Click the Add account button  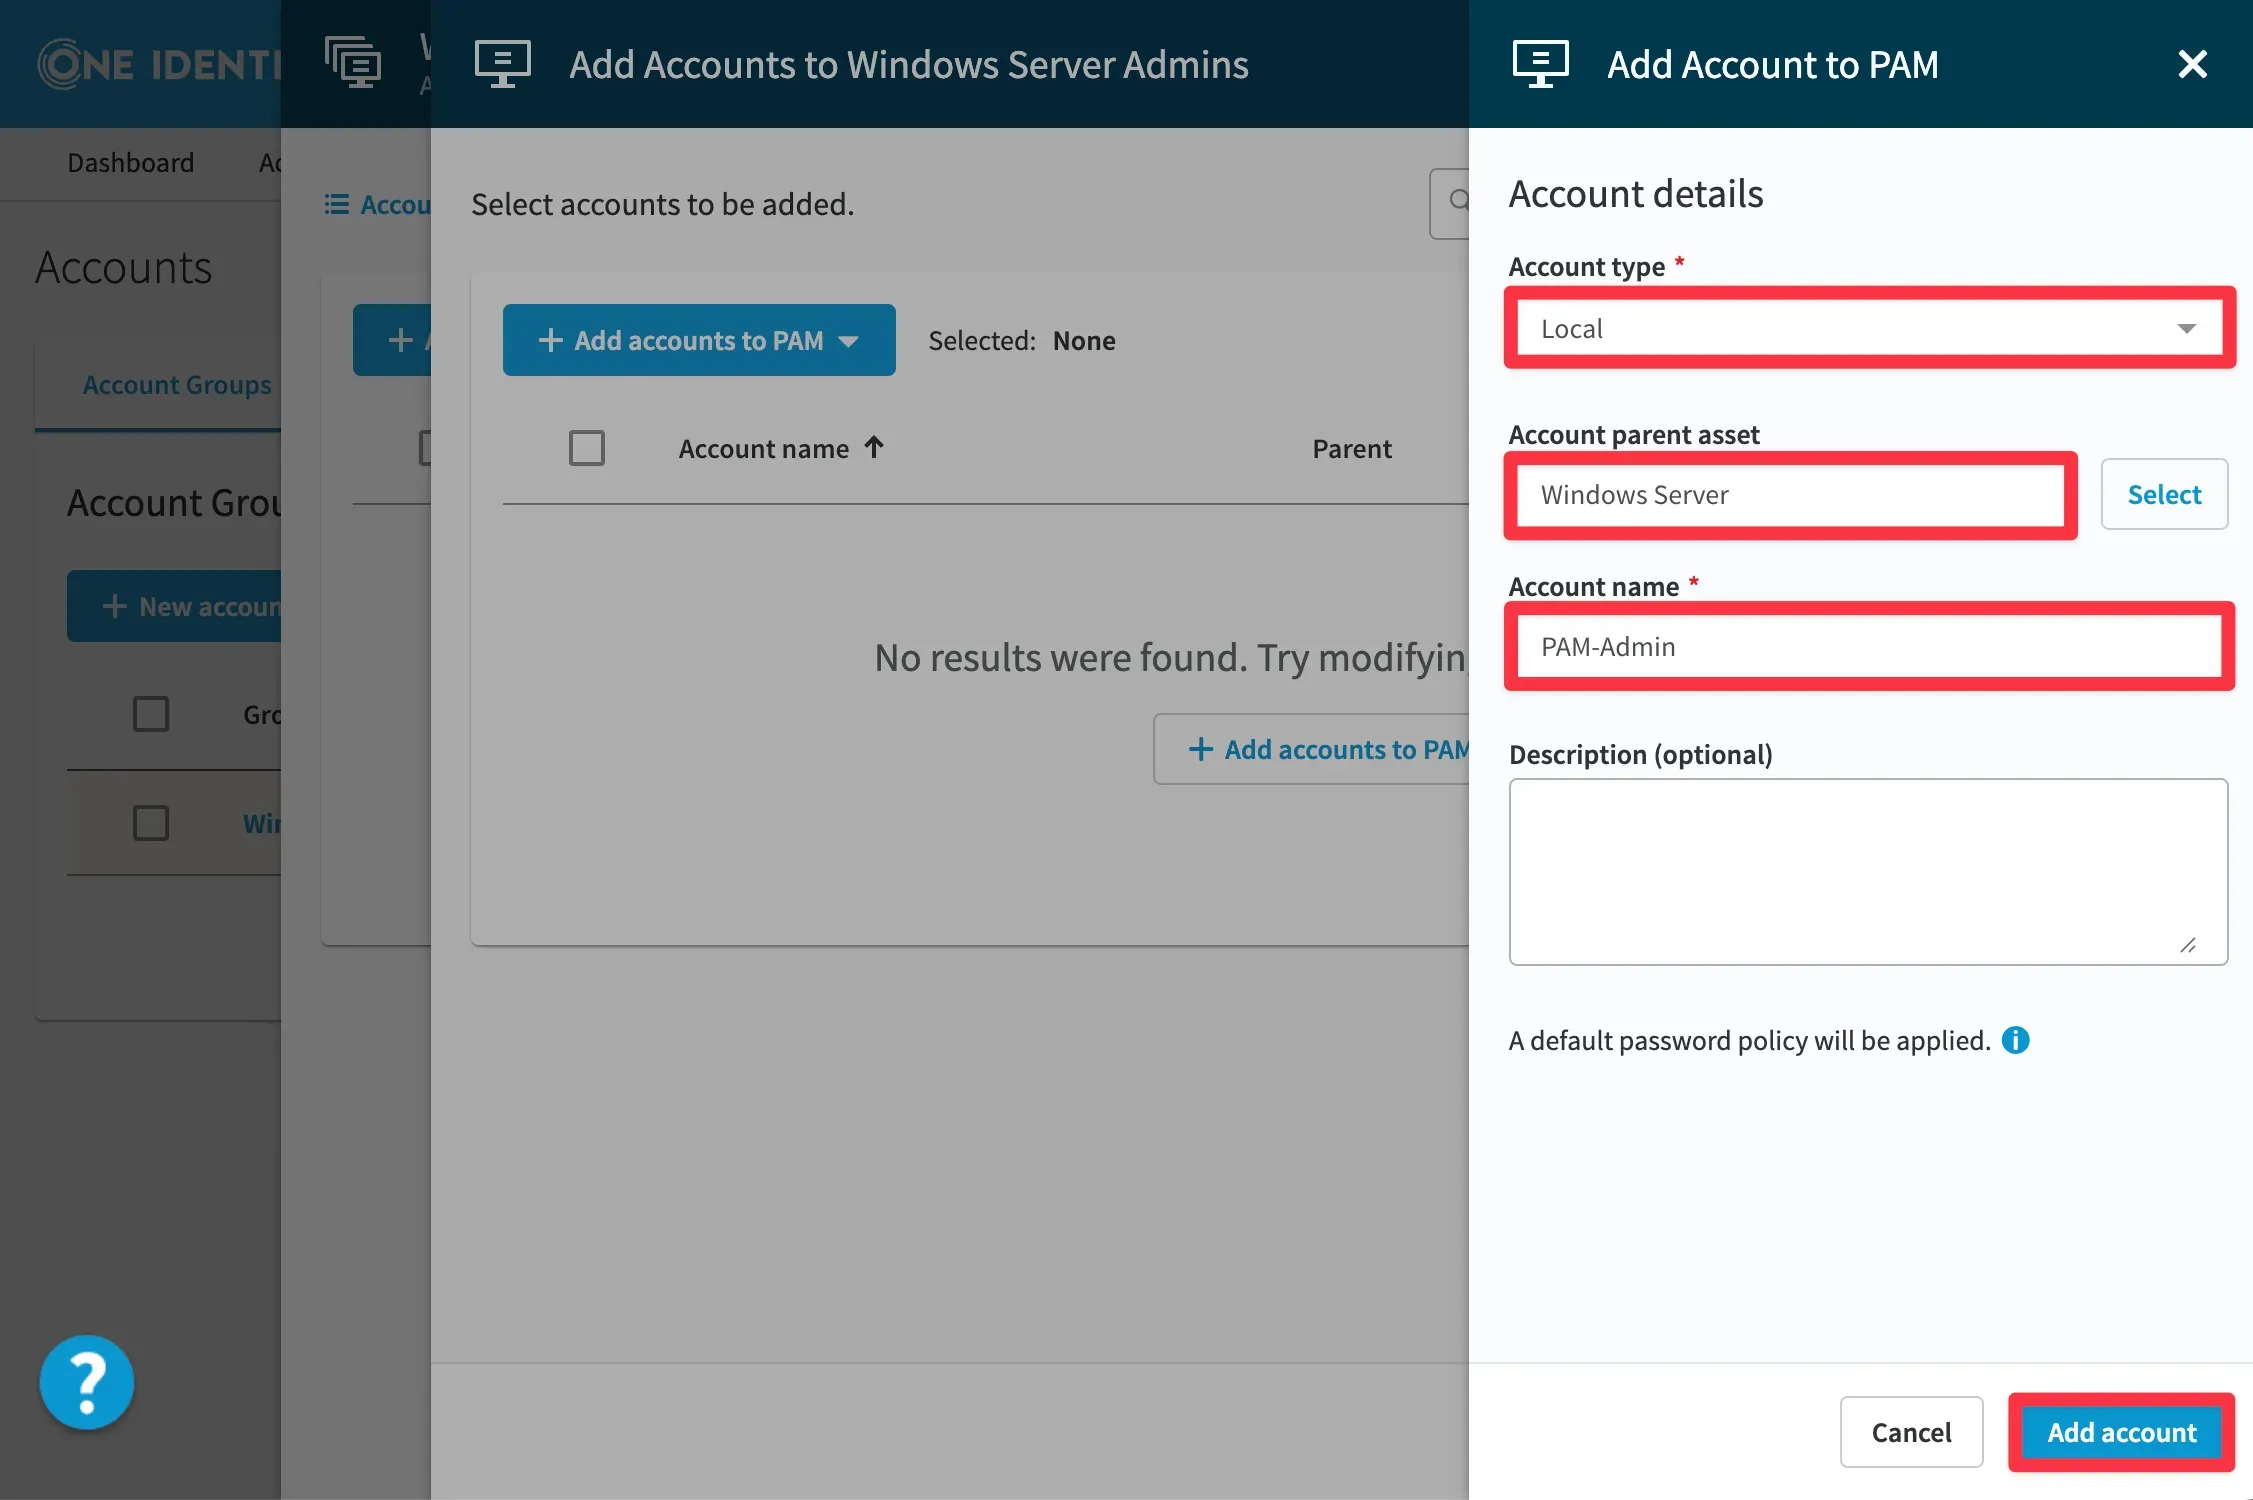[2121, 1432]
